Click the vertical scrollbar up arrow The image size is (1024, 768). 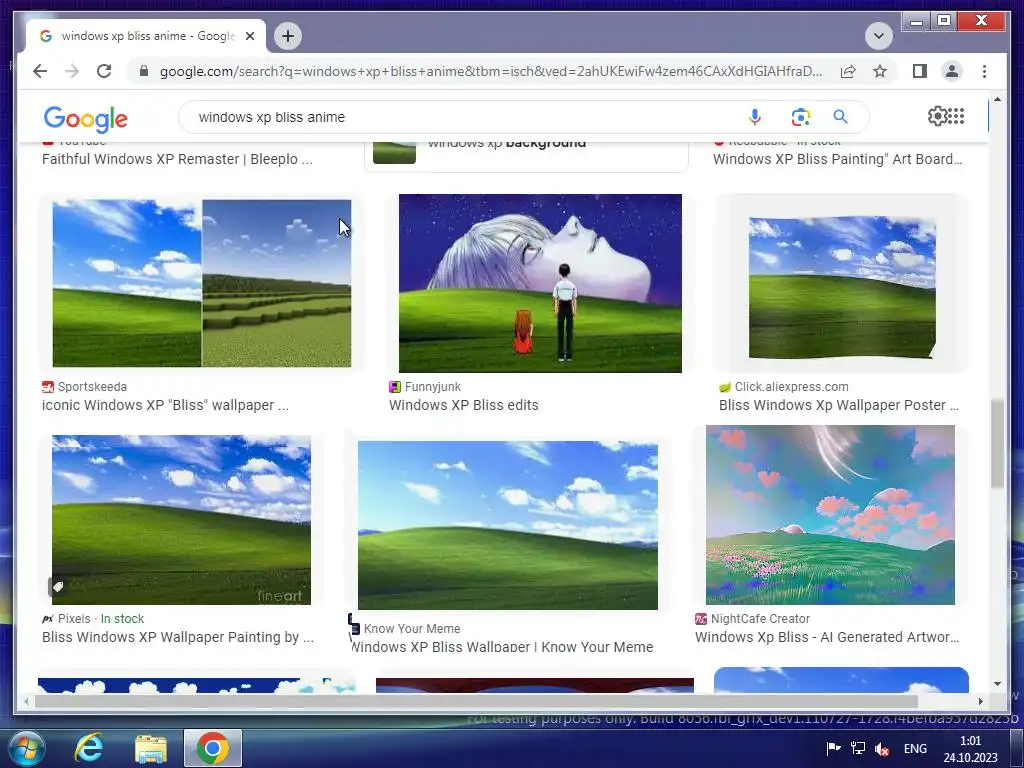tap(997, 99)
